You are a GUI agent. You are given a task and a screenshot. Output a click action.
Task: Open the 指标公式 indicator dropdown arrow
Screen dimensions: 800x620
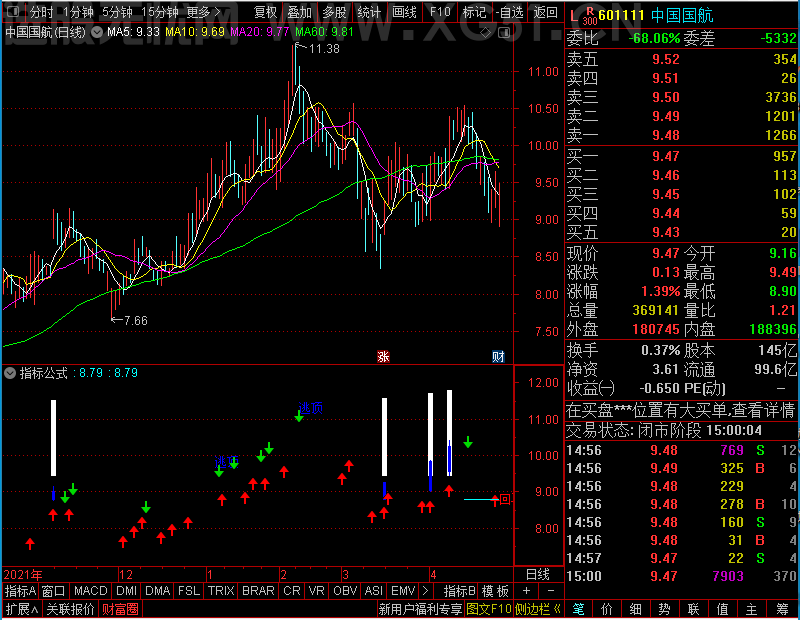point(10,373)
